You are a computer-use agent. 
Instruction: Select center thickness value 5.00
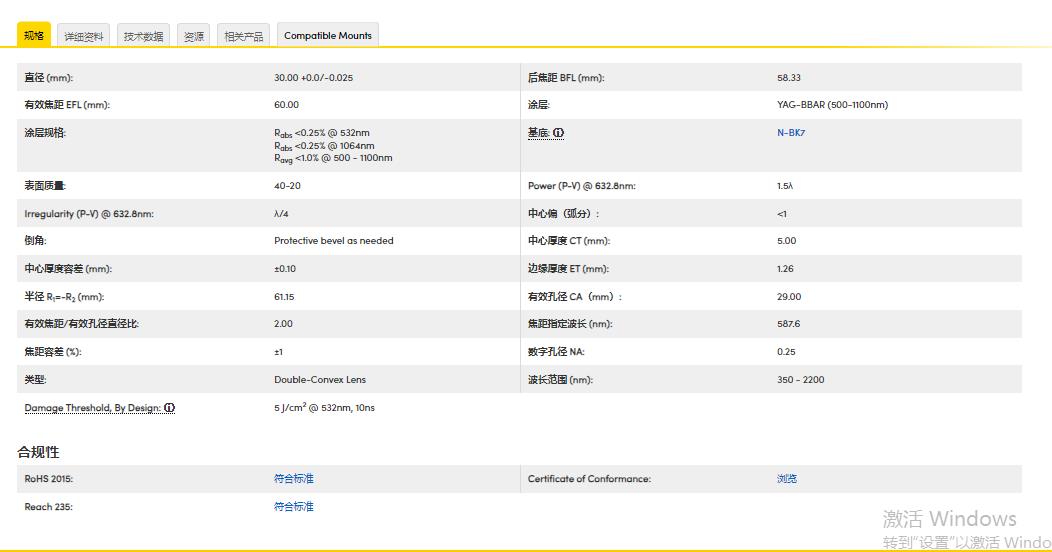click(x=787, y=241)
